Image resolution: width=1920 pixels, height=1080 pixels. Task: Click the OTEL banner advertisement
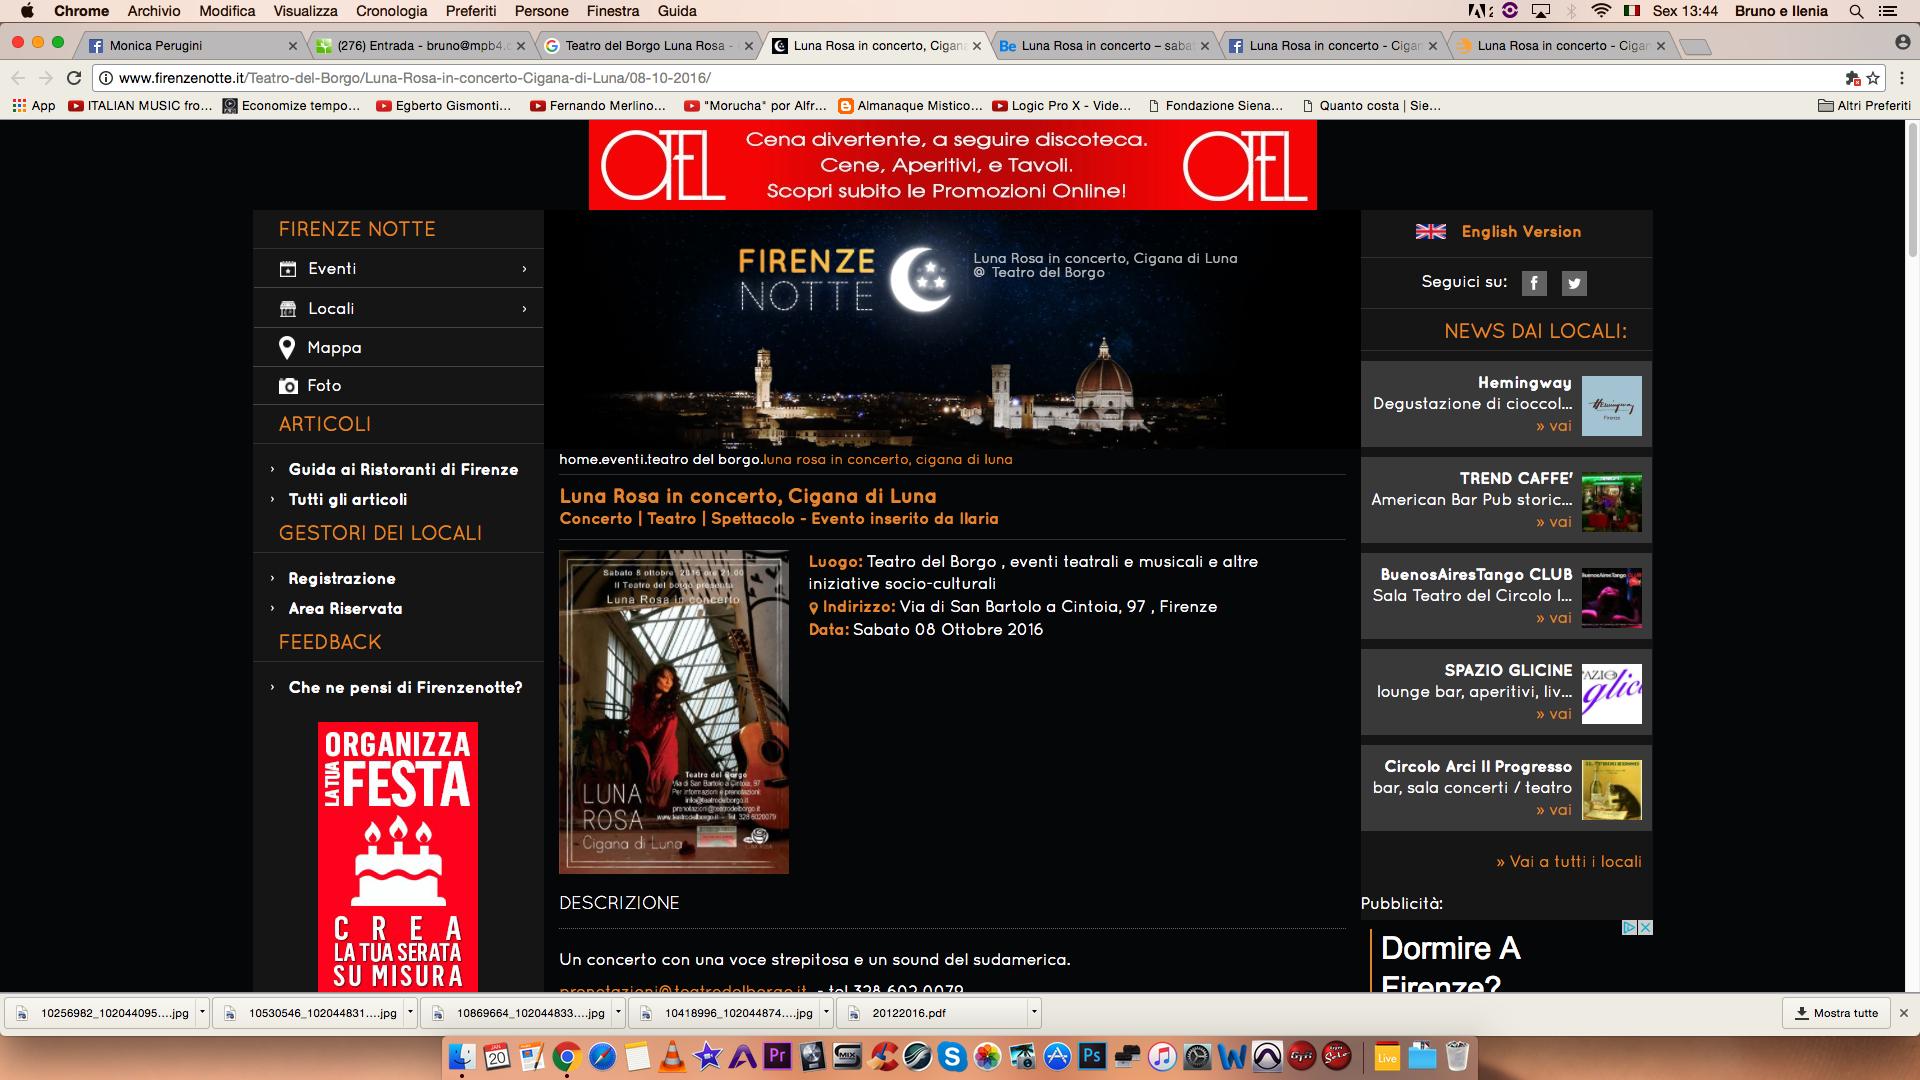[952, 165]
